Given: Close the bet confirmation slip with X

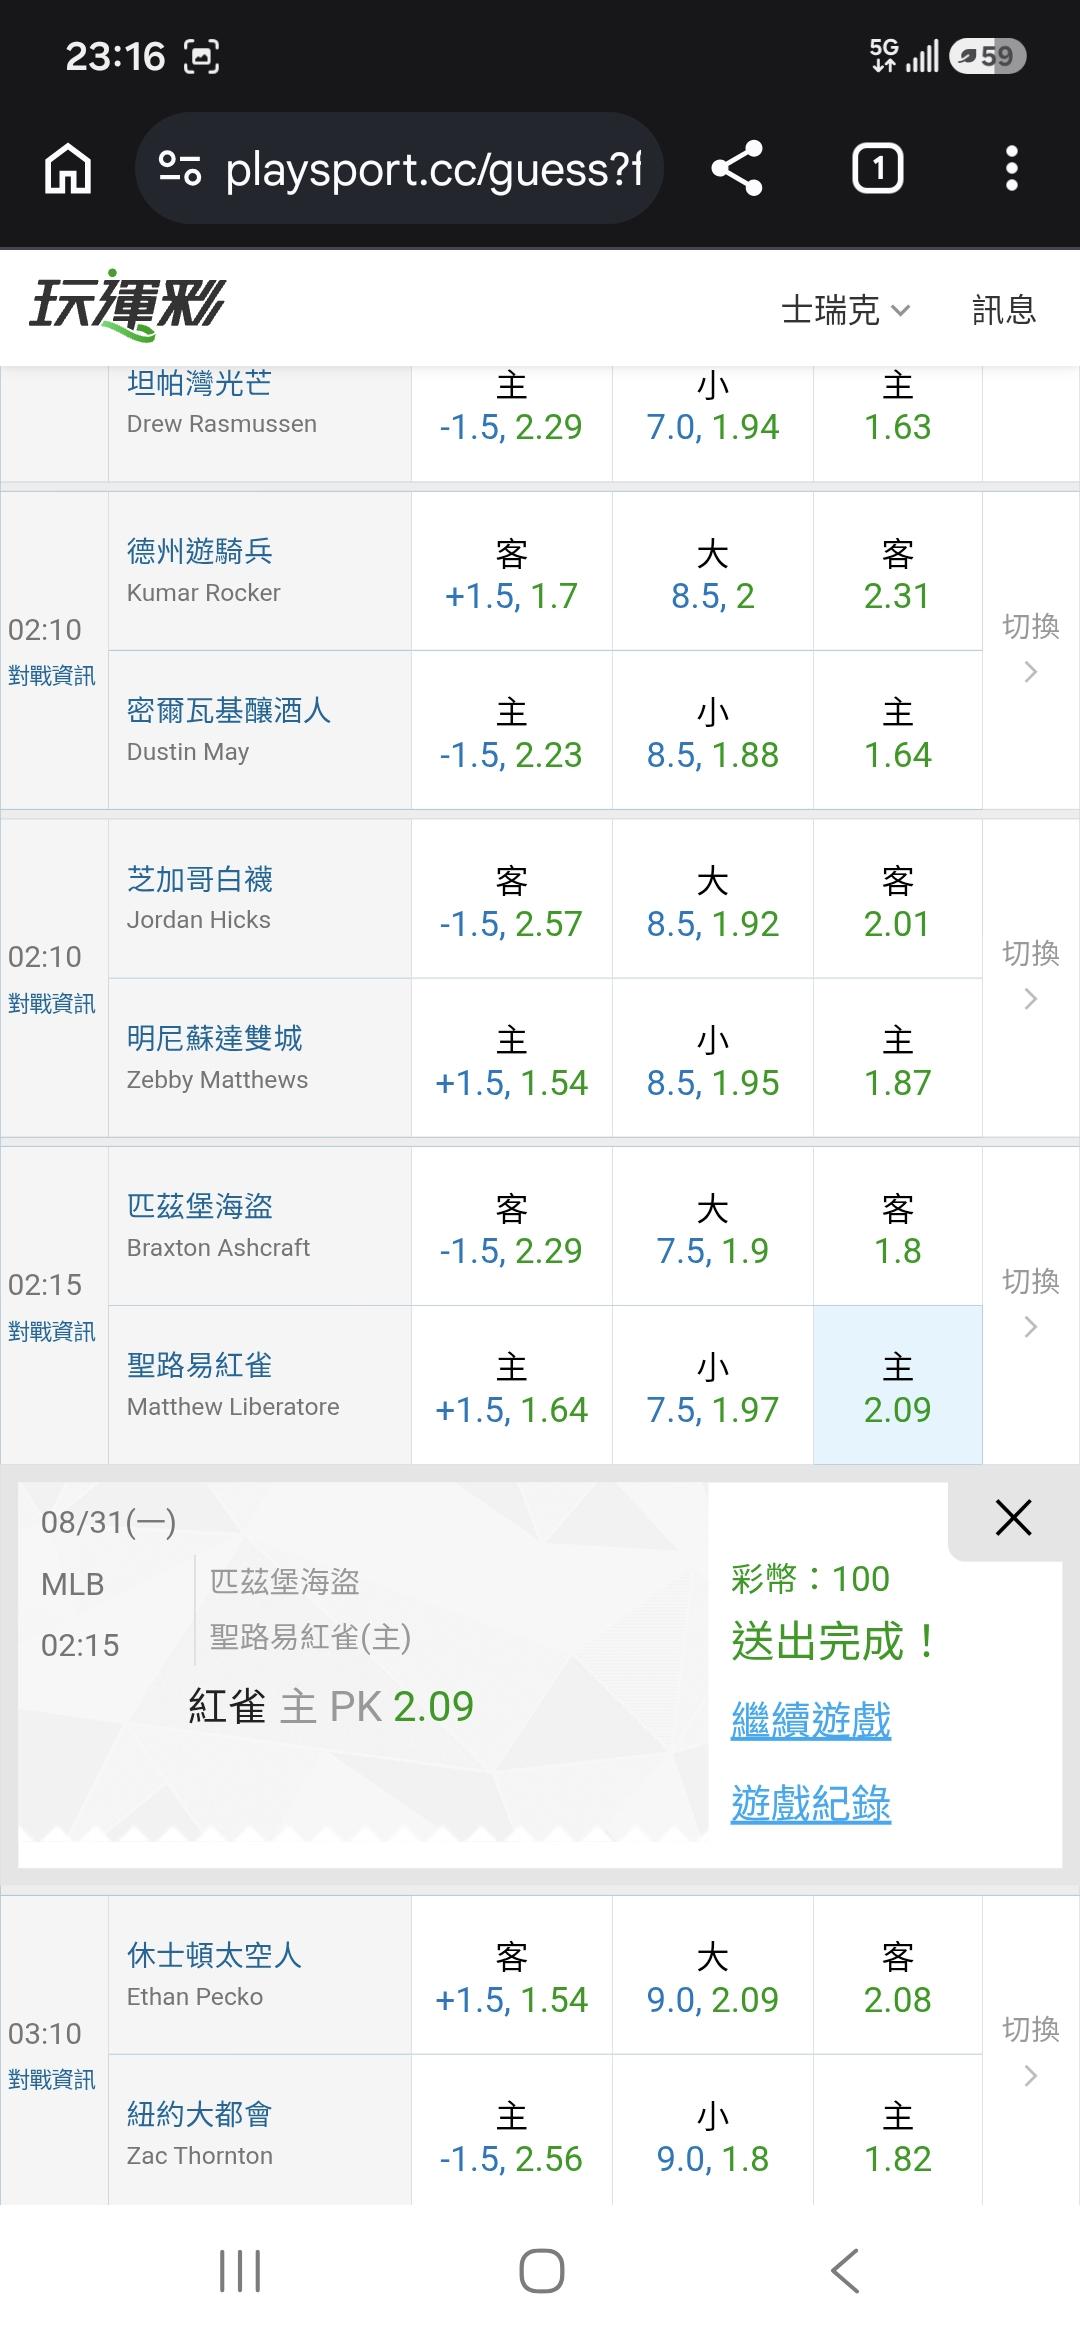Looking at the screenshot, I should point(1013,1518).
